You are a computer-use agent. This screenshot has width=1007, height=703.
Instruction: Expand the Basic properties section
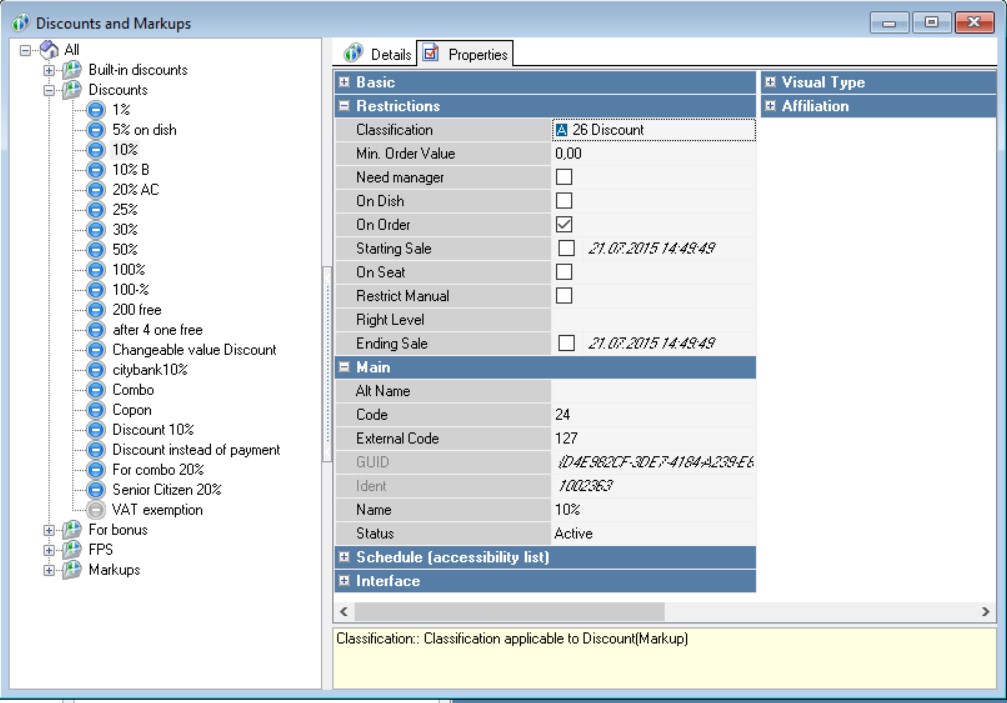(x=343, y=82)
